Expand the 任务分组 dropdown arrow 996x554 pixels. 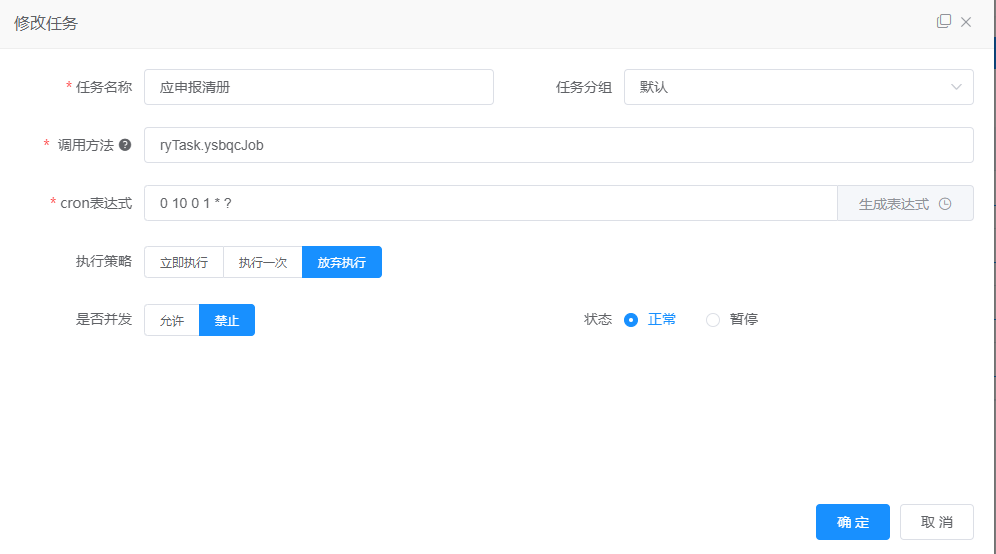click(x=956, y=87)
